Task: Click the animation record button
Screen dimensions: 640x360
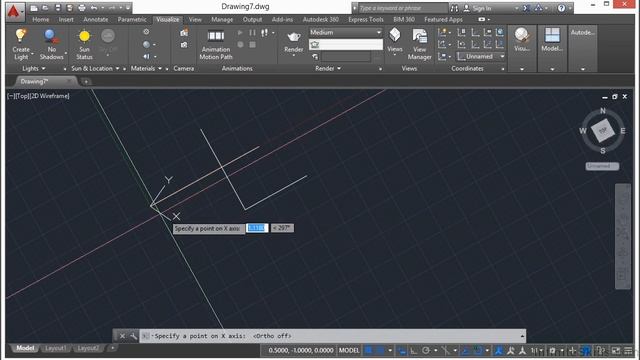Action: click(x=240, y=44)
